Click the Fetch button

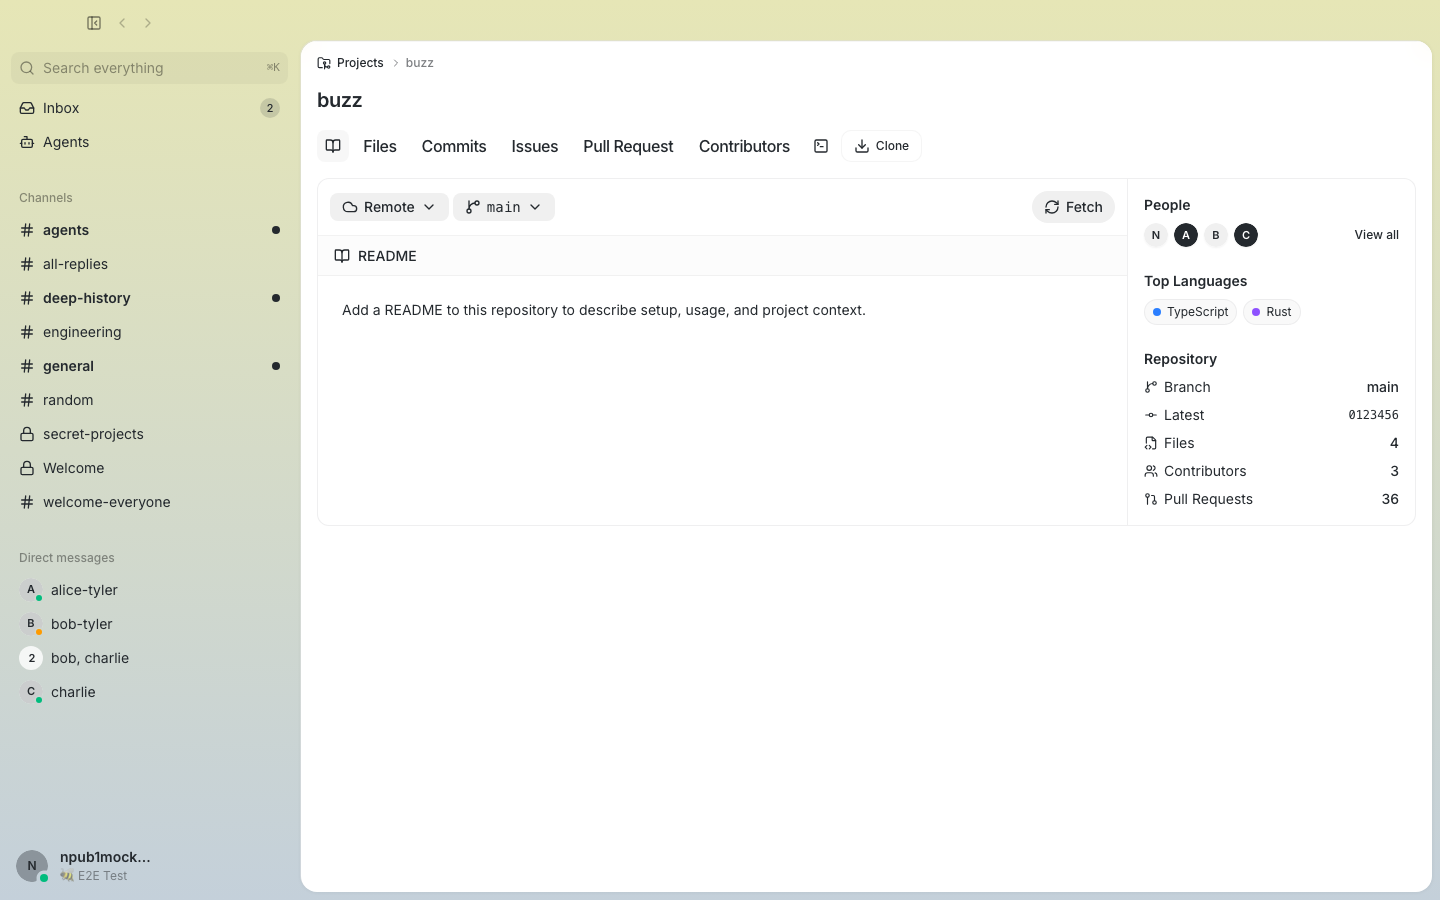1073,207
